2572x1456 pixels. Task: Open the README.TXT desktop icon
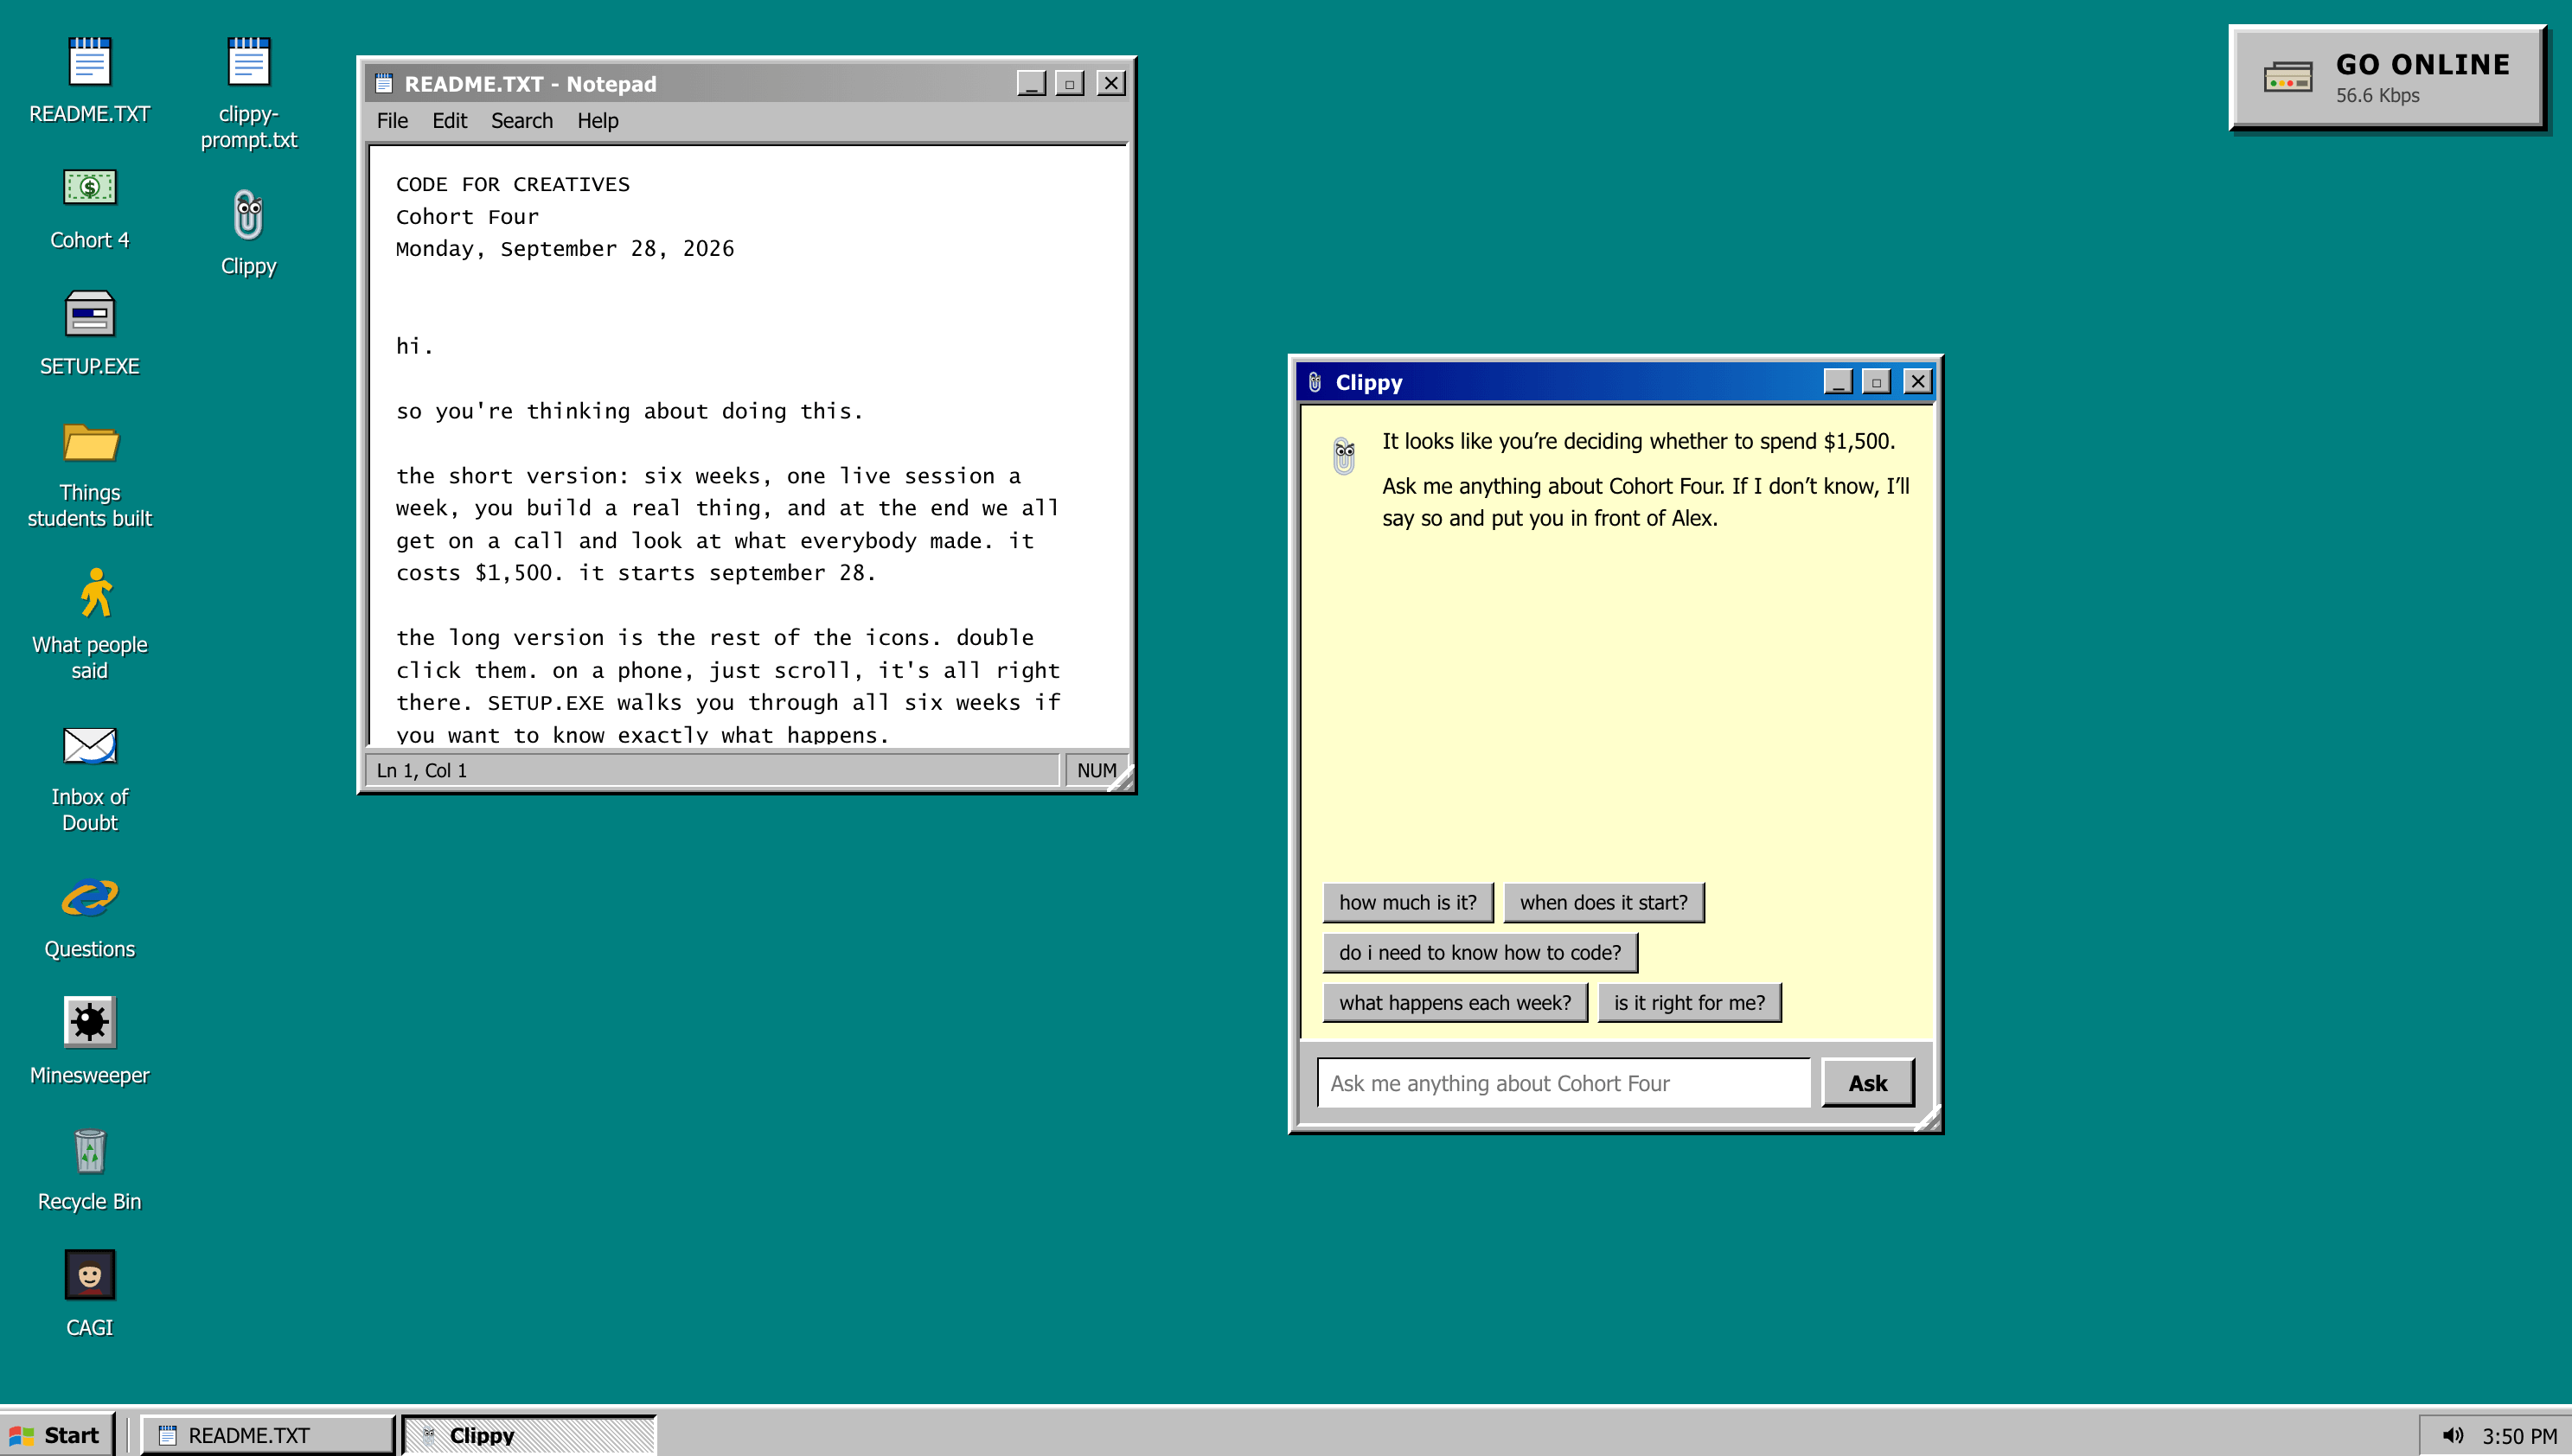tap(89, 80)
